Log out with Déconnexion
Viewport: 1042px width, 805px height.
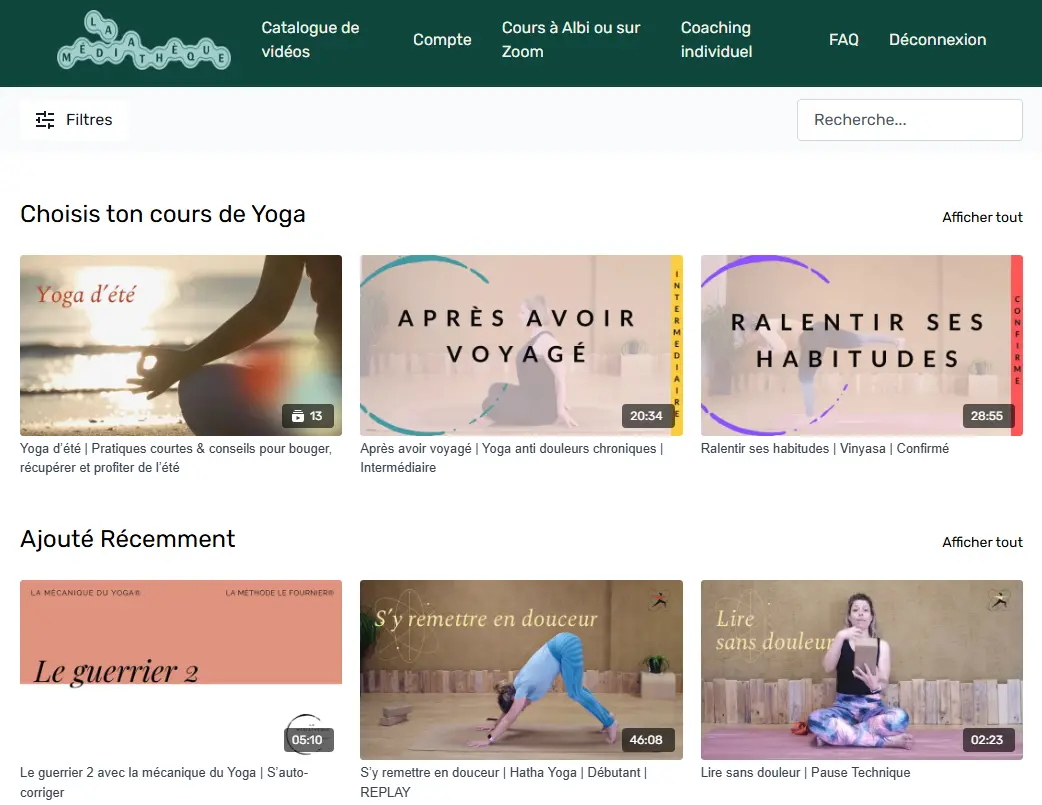tap(938, 39)
